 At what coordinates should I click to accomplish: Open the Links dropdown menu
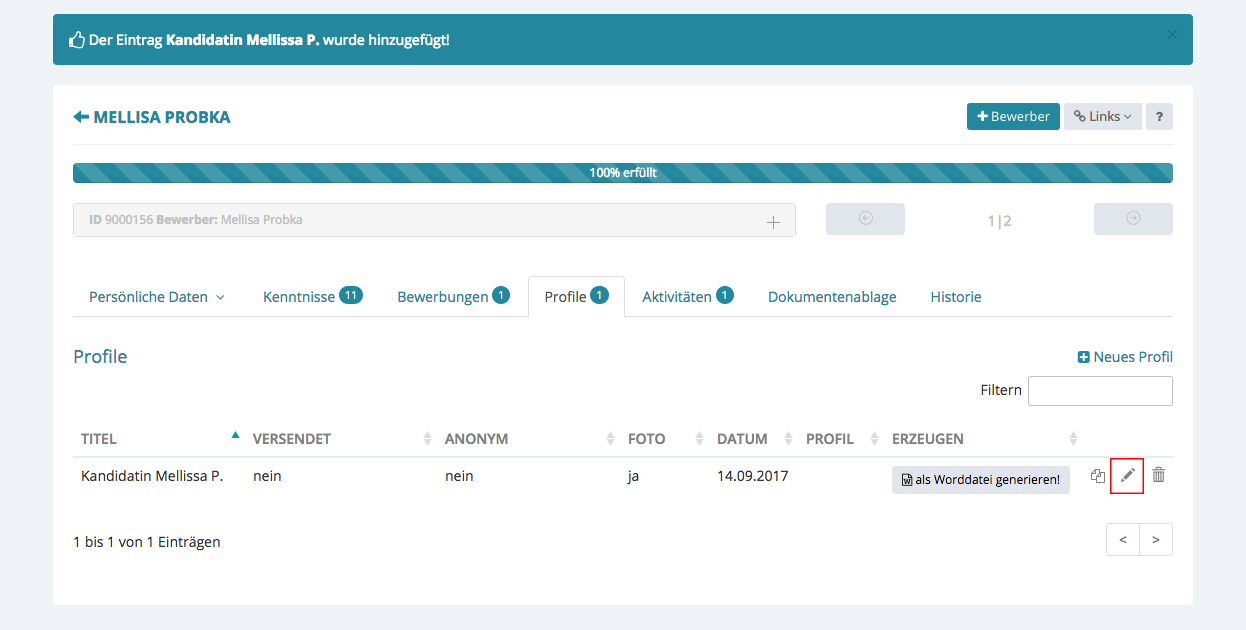(x=1102, y=117)
